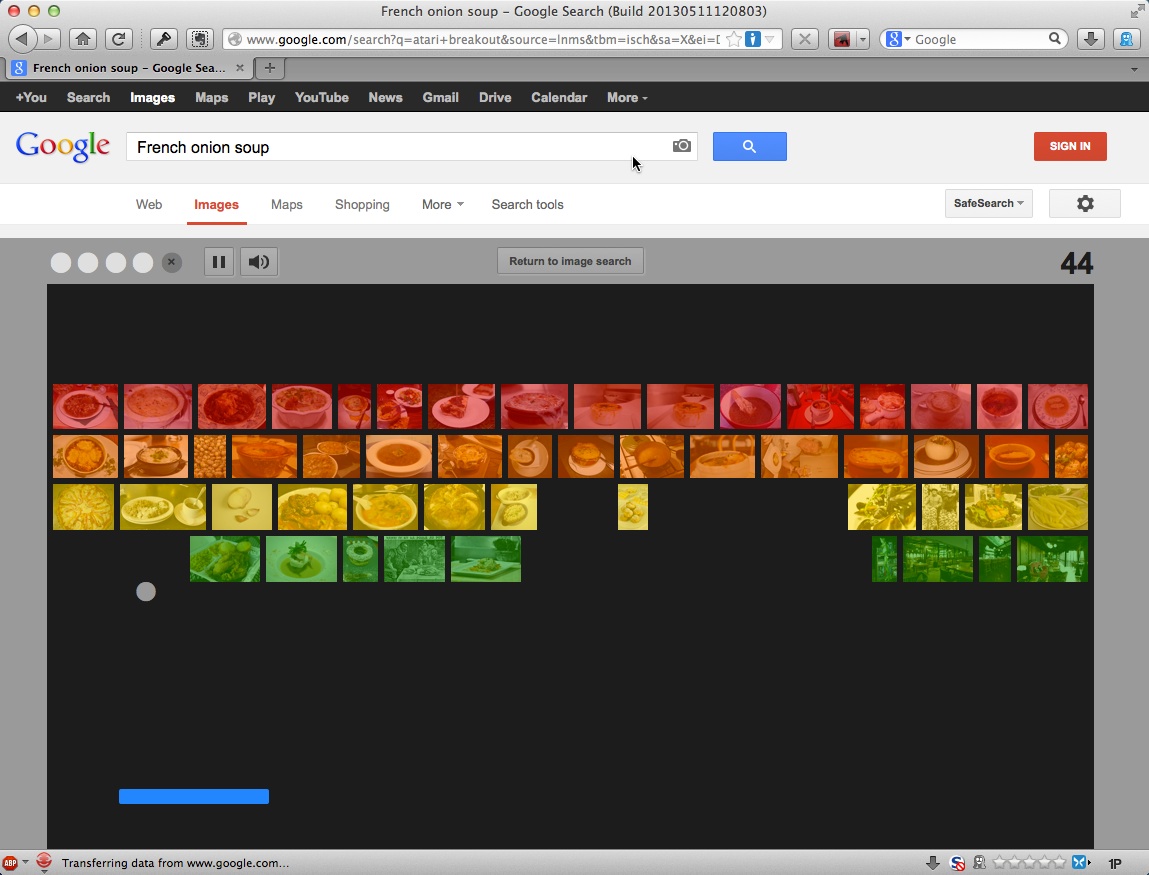The height and width of the screenshot is (875, 1149).
Task: Open the downloads arrow in toolbar
Action: [x=1091, y=39]
